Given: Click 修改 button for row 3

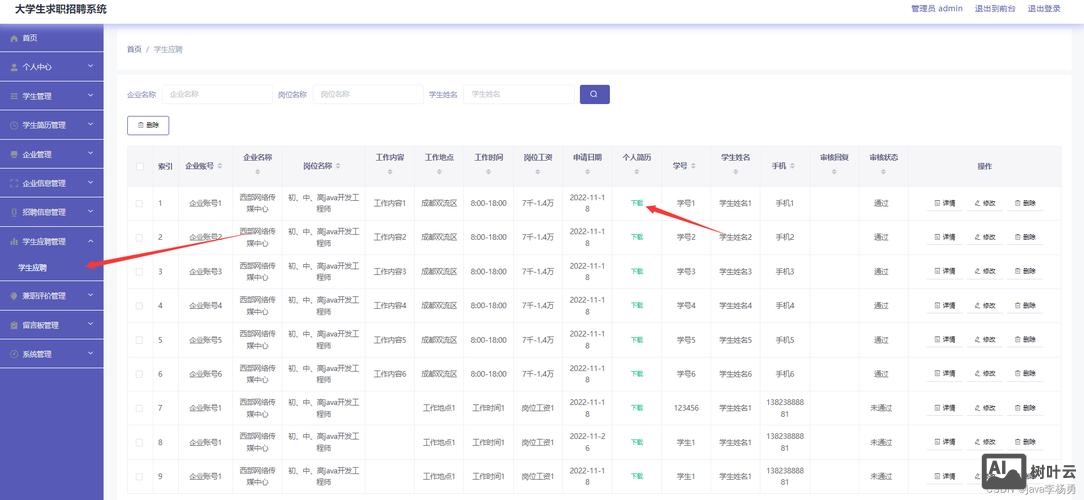Looking at the screenshot, I should [984, 272].
